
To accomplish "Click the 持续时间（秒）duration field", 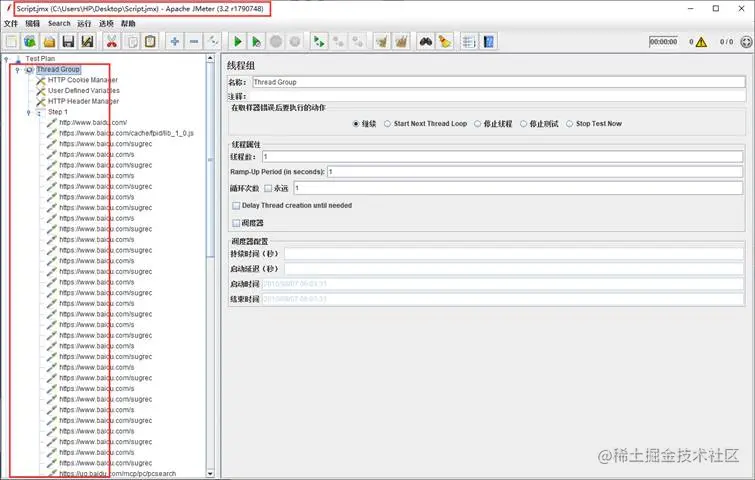I will click(x=514, y=254).
